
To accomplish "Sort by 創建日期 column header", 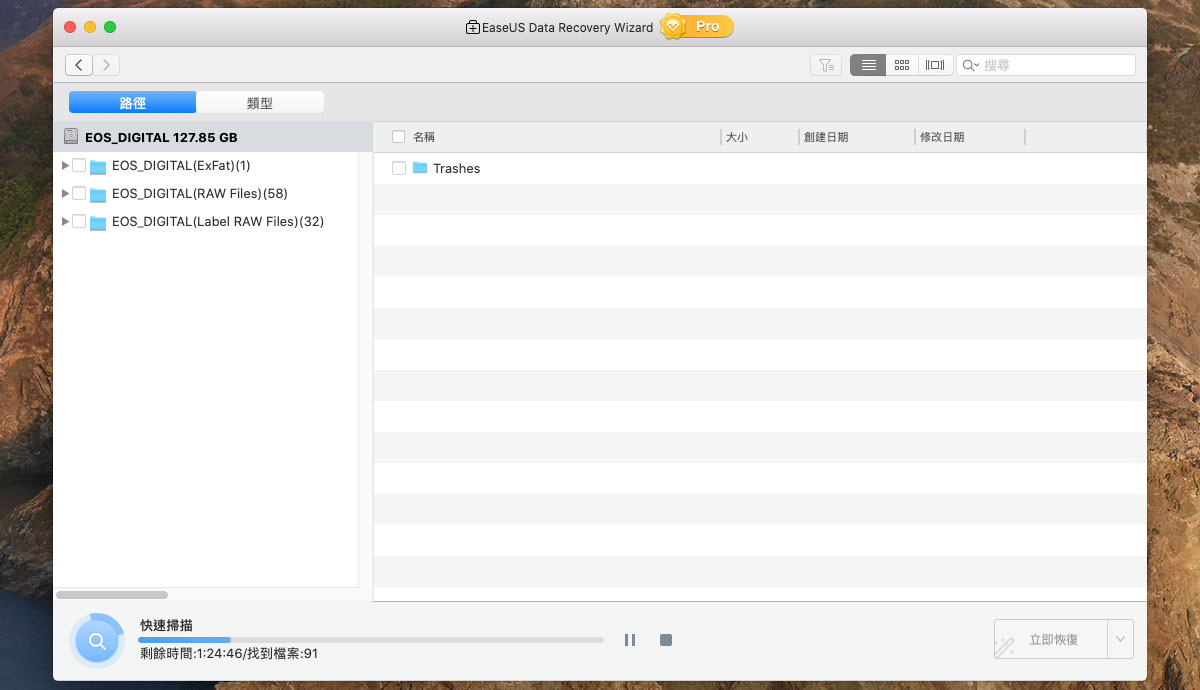I will [x=826, y=137].
